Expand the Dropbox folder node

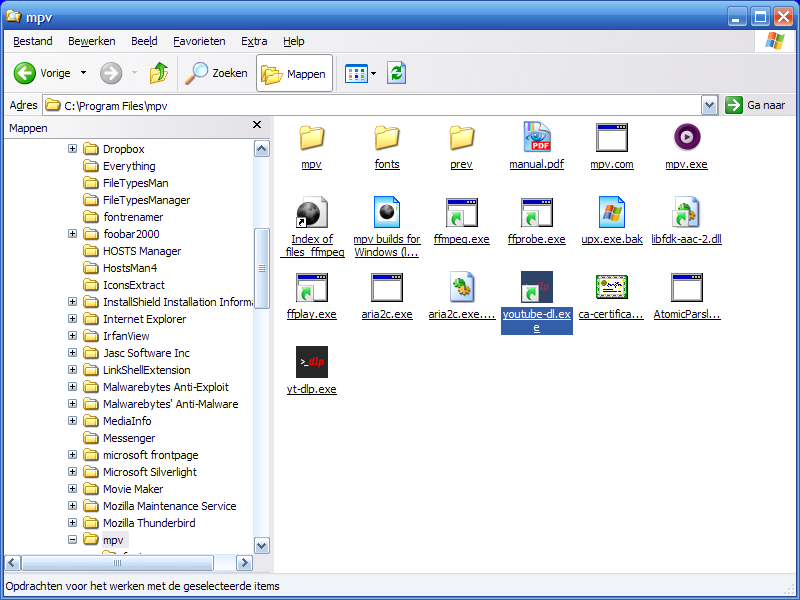tap(72, 148)
